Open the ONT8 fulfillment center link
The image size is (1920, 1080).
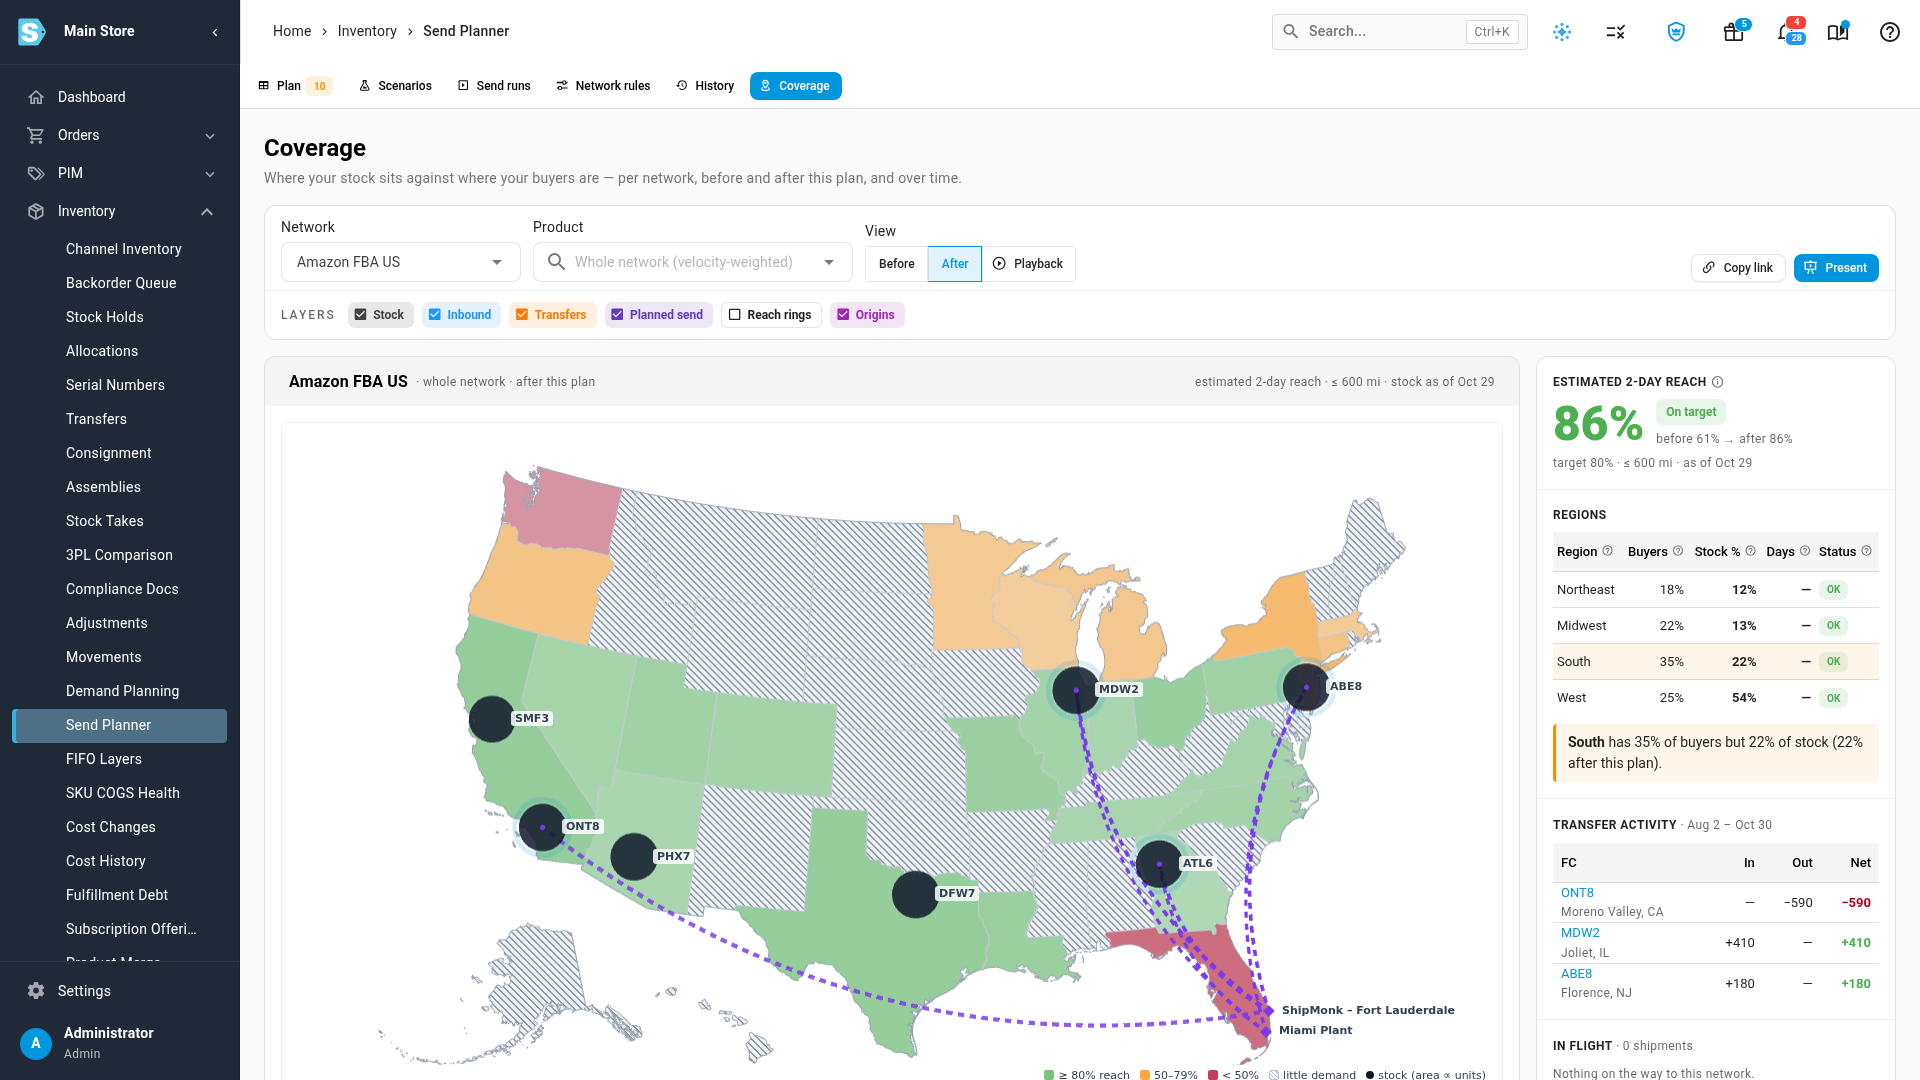pos(1577,893)
